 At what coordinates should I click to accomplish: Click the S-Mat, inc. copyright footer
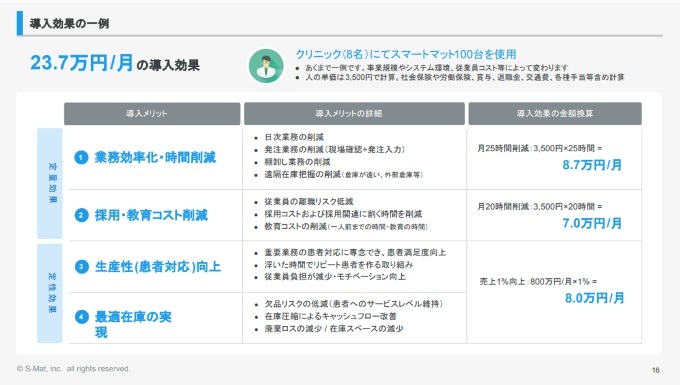pyautogui.click(x=73, y=369)
